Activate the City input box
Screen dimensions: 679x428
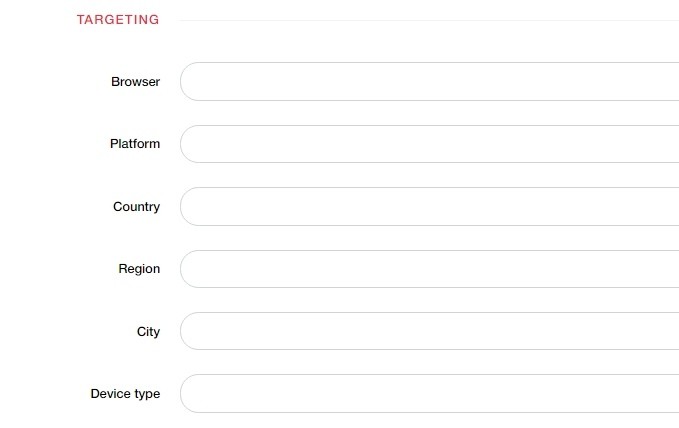(x=430, y=331)
